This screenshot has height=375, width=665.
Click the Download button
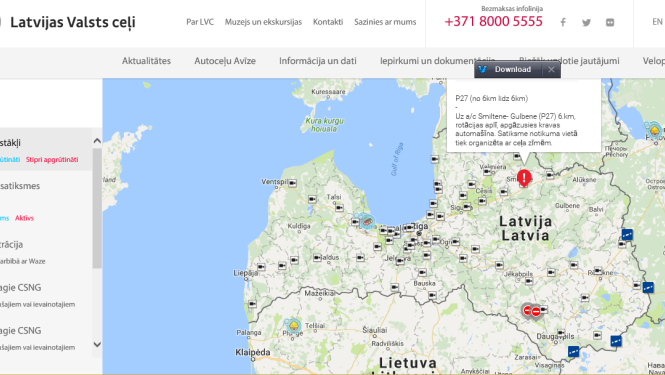tap(508, 70)
